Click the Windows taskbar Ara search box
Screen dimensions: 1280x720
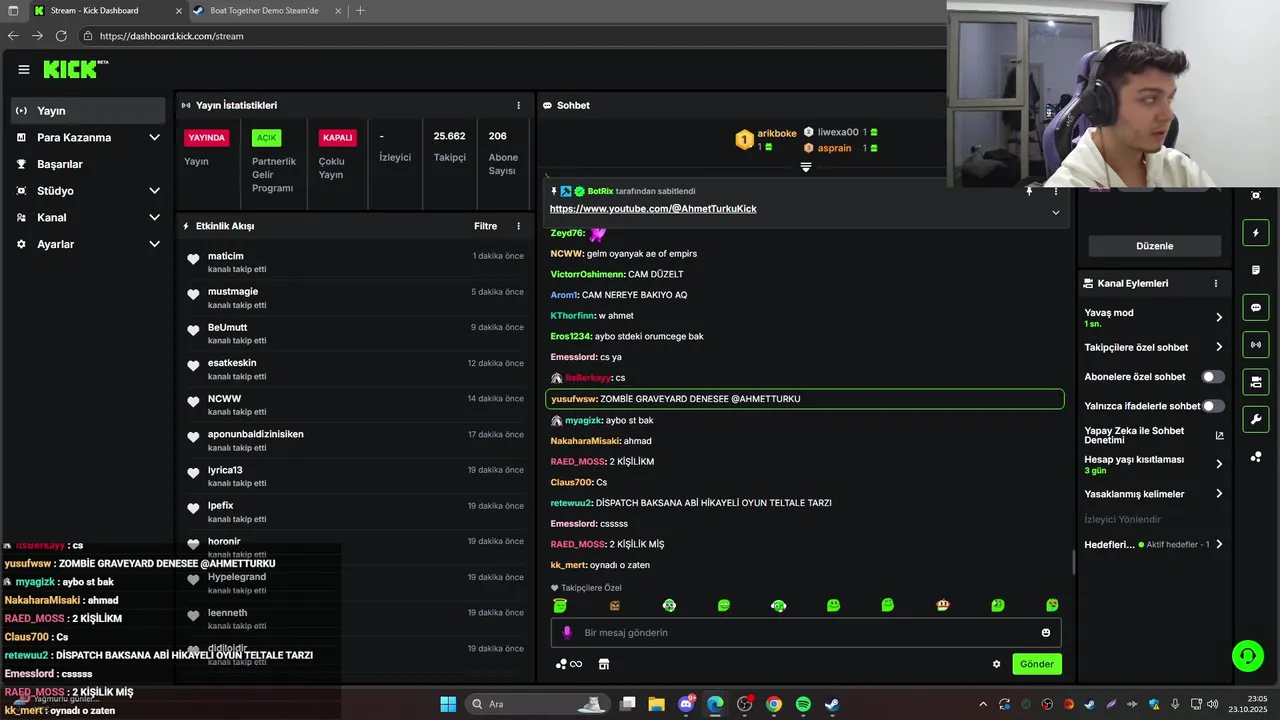537,704
